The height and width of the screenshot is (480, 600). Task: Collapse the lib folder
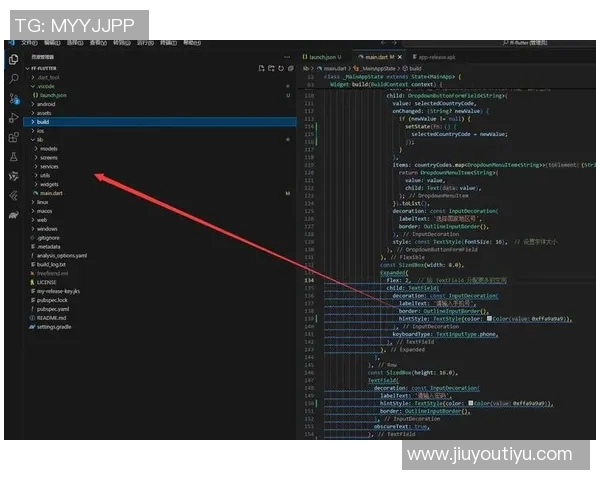[x=40, y=139]
